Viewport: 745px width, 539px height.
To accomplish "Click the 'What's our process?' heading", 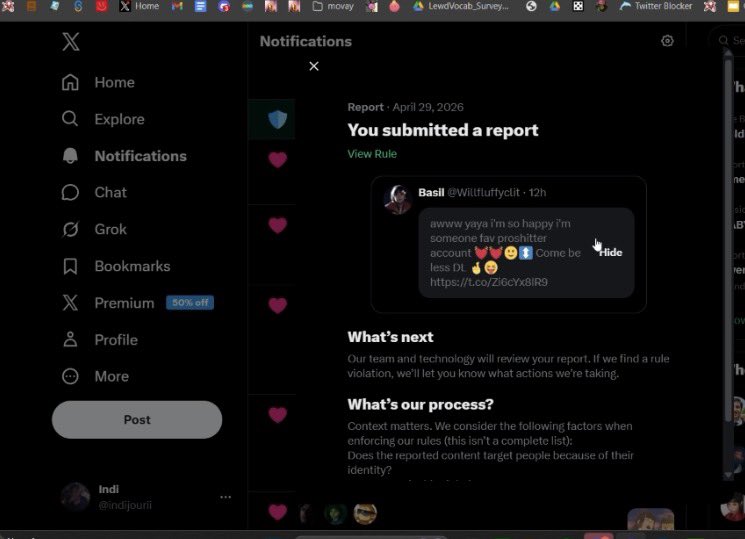I will pos(420,404).
